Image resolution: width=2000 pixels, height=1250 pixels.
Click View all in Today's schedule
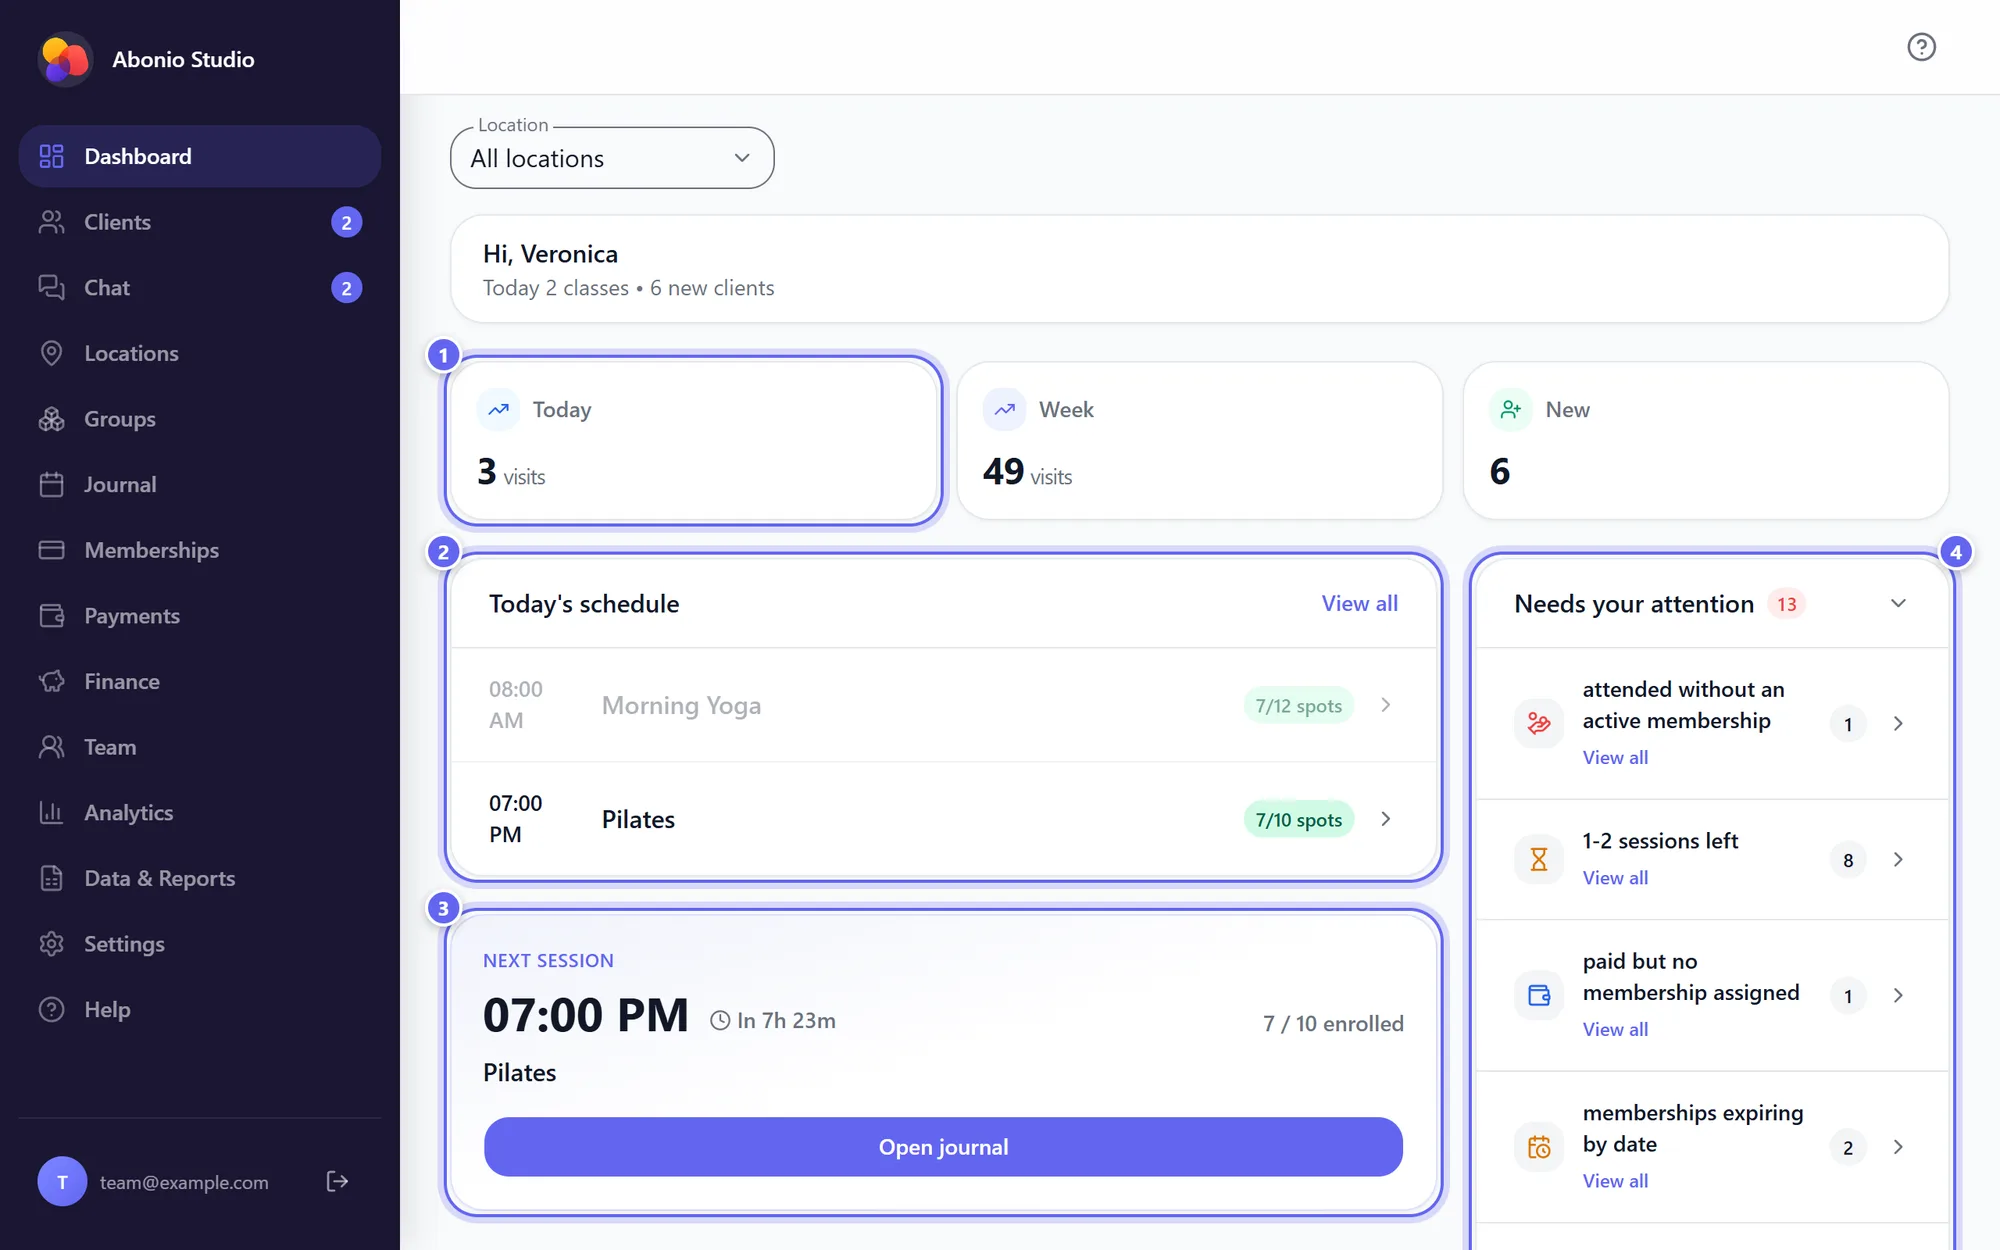[x=1360, y=603]
